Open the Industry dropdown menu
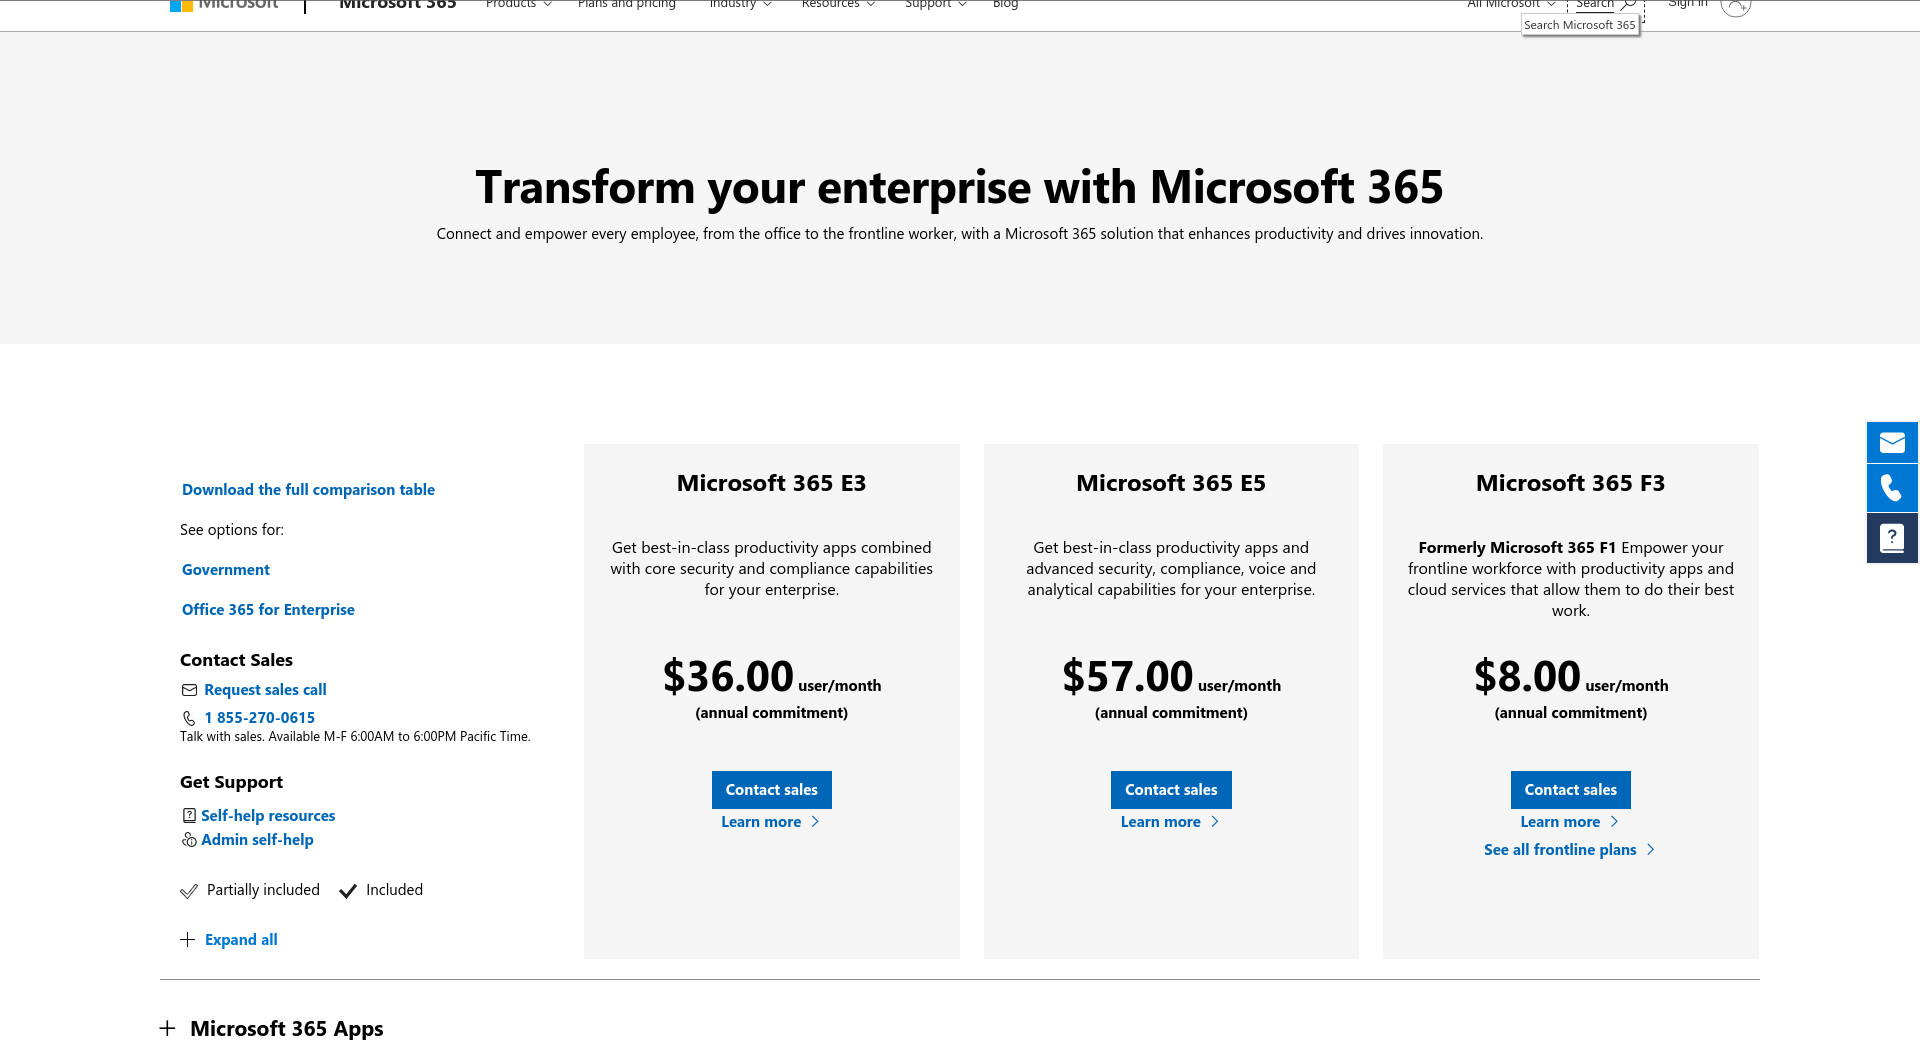Image resolution: width=1920 pixels, height=1040 pixels. coord(740,5)
